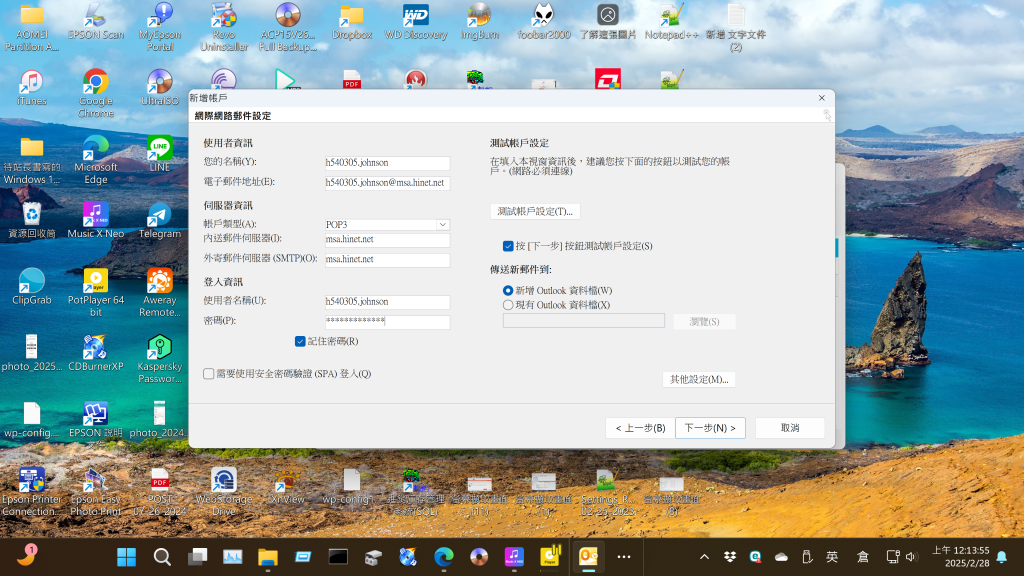Open File Explorer from the taskbar
This screenshot has height=576, width=1024.
(267, 556)
